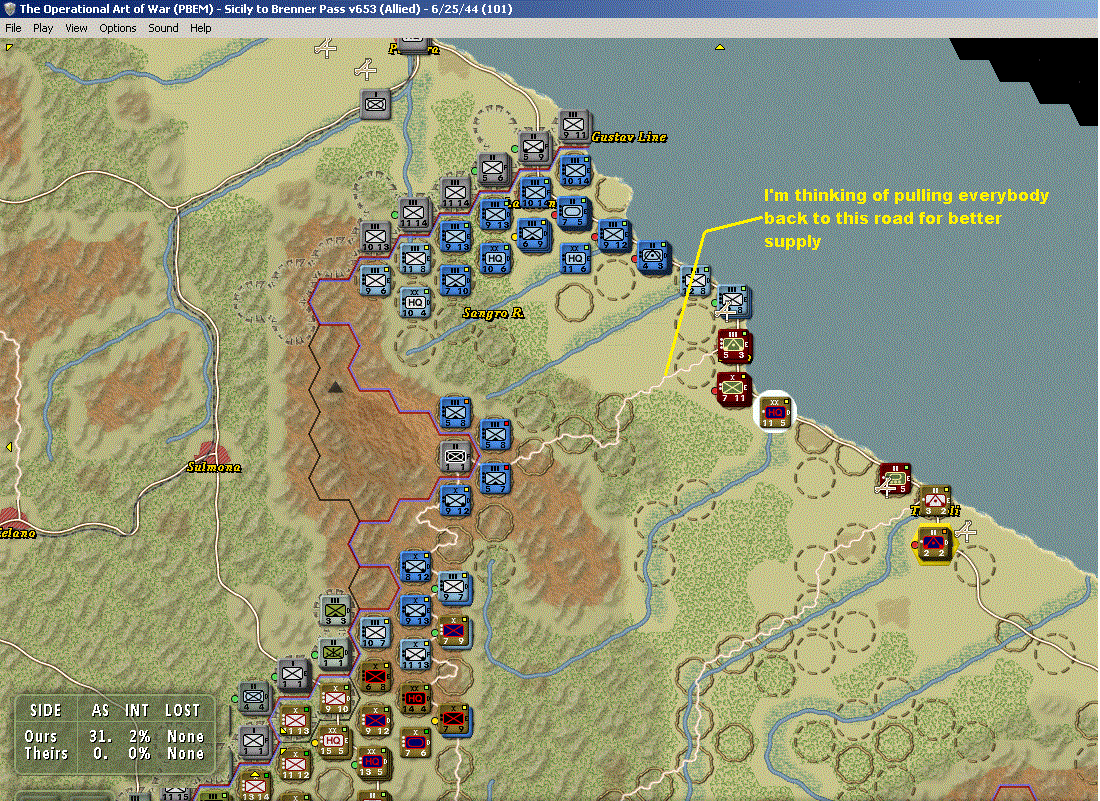
Task: Select the blue 6-9 mountain infantry unit
Action: coord(533,234)
